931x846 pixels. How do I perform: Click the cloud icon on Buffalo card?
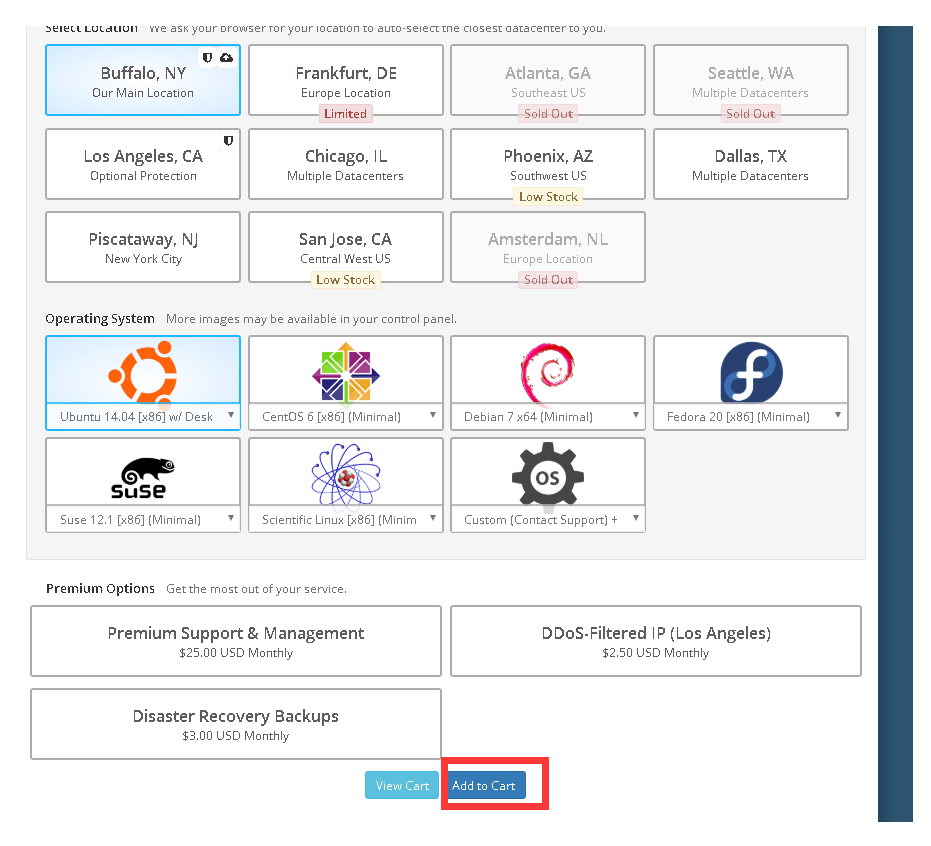(x=226, y=58)
